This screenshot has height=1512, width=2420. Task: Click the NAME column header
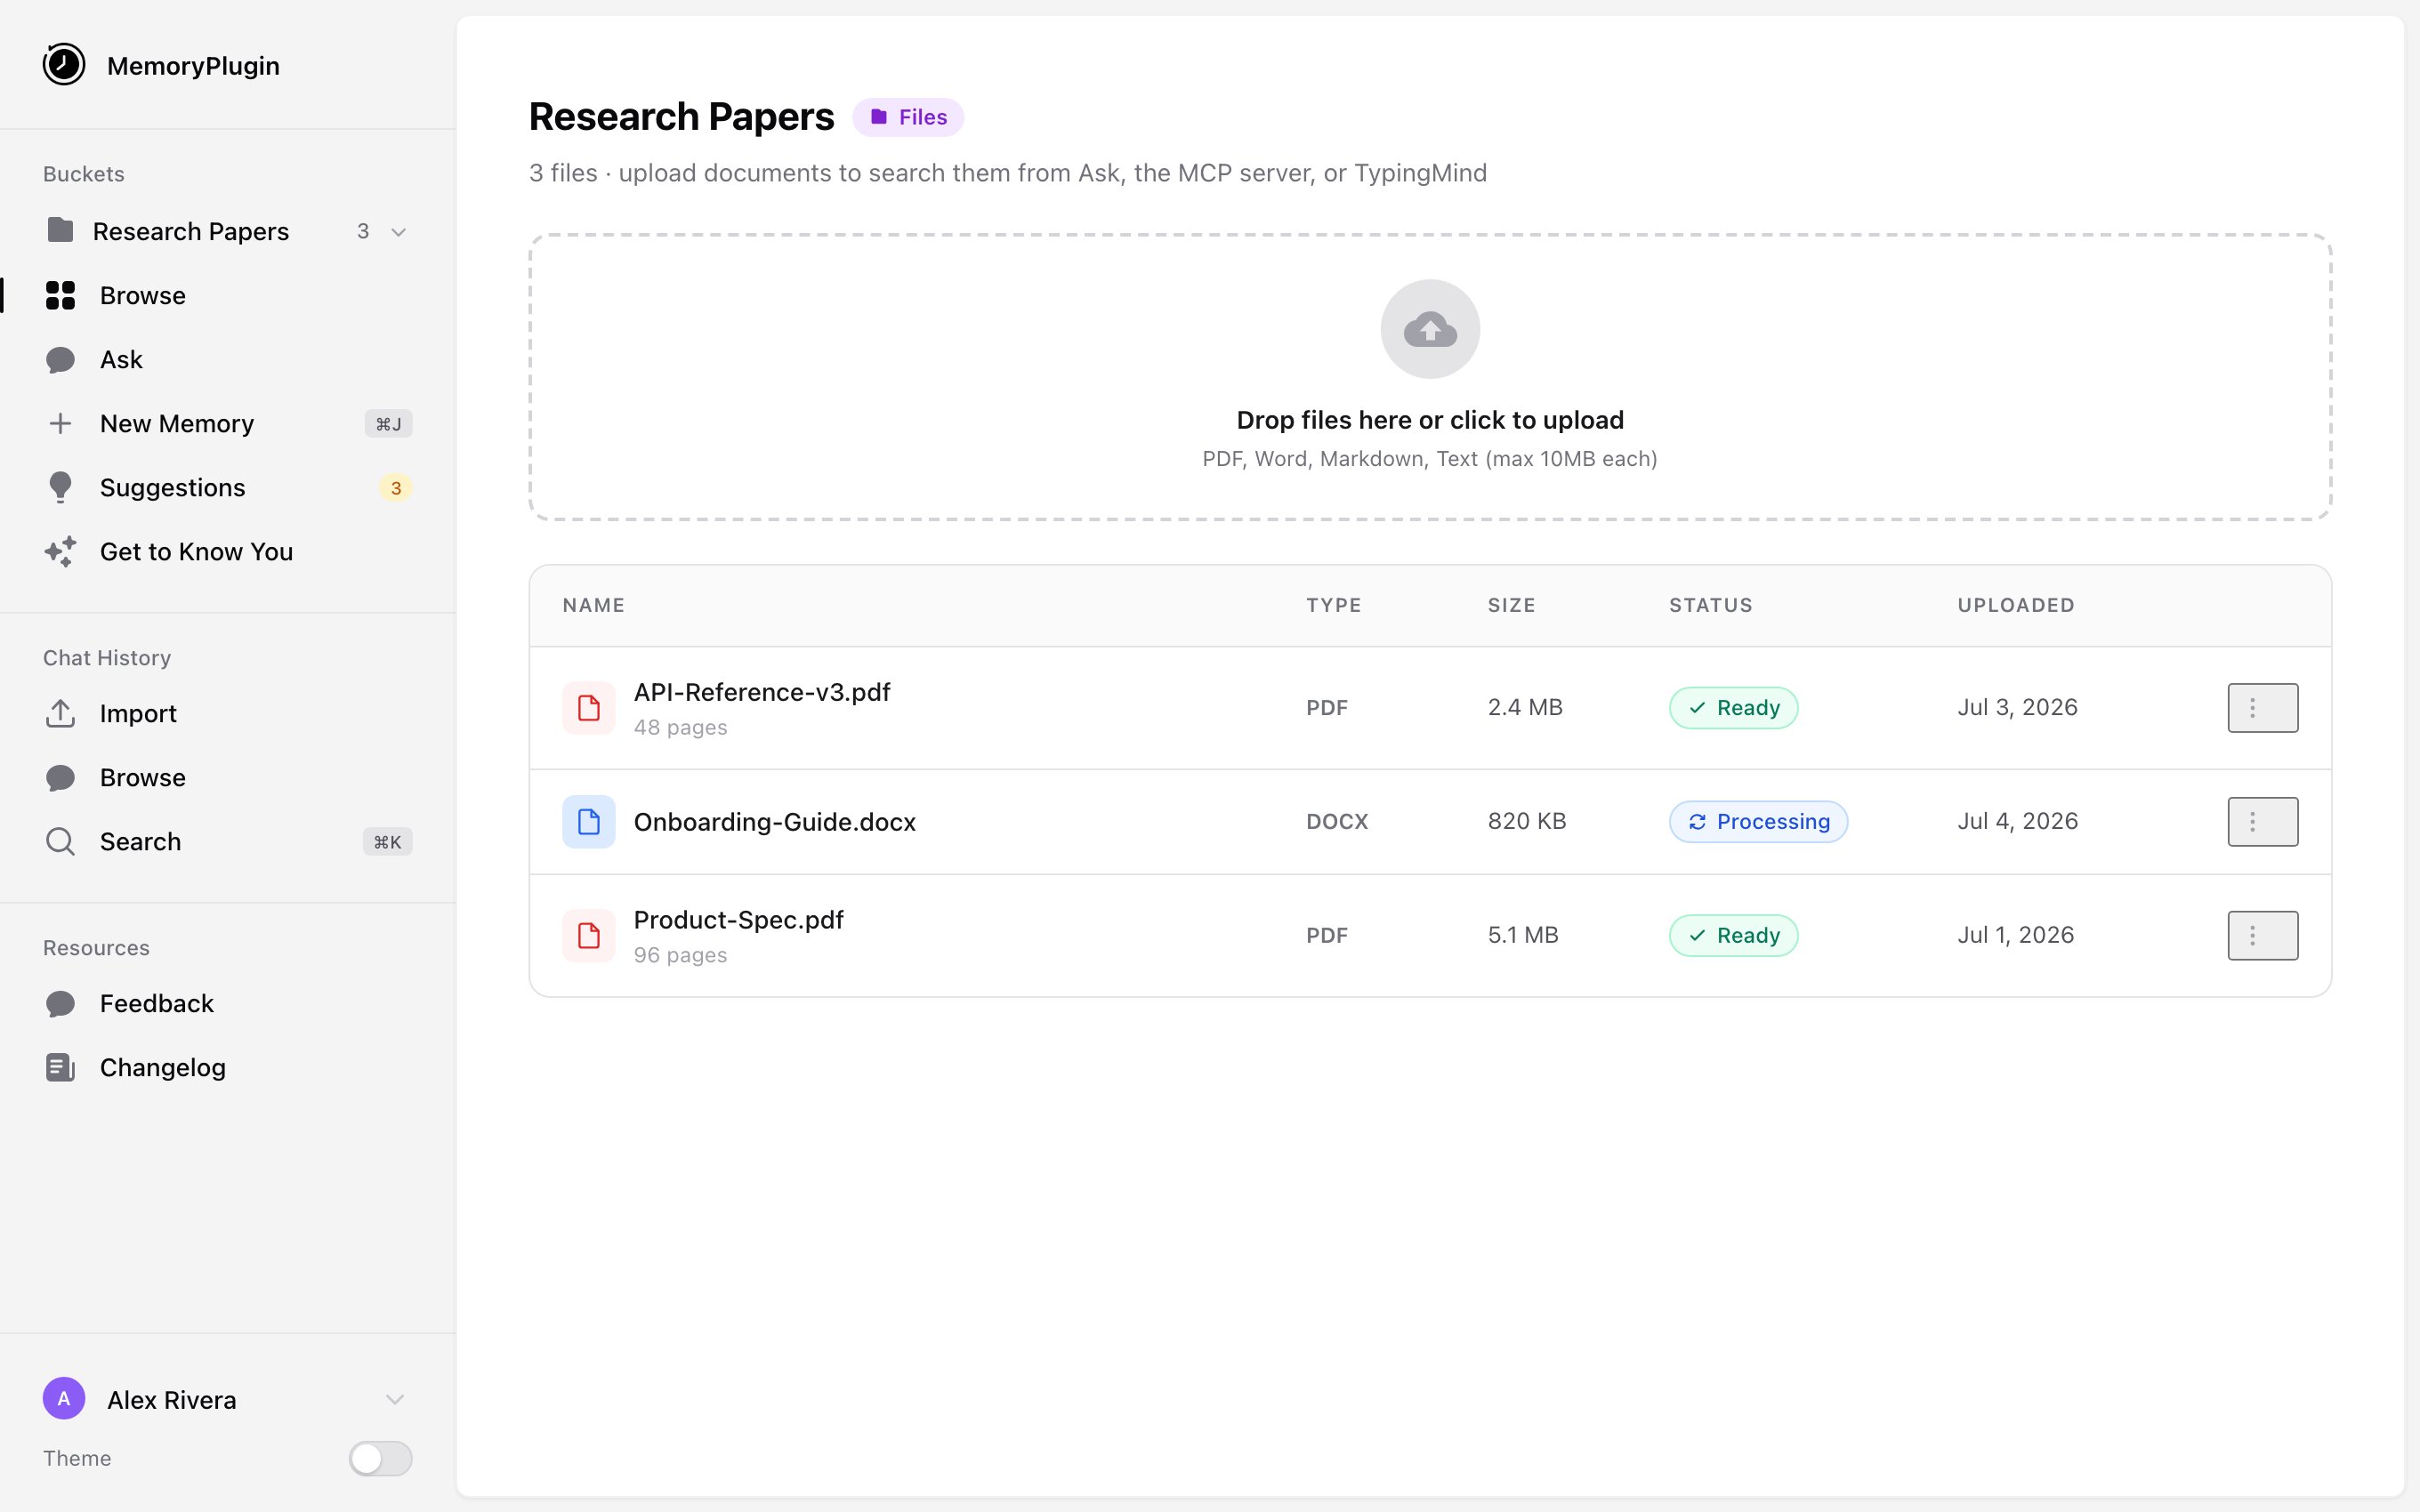click(593, 605)
